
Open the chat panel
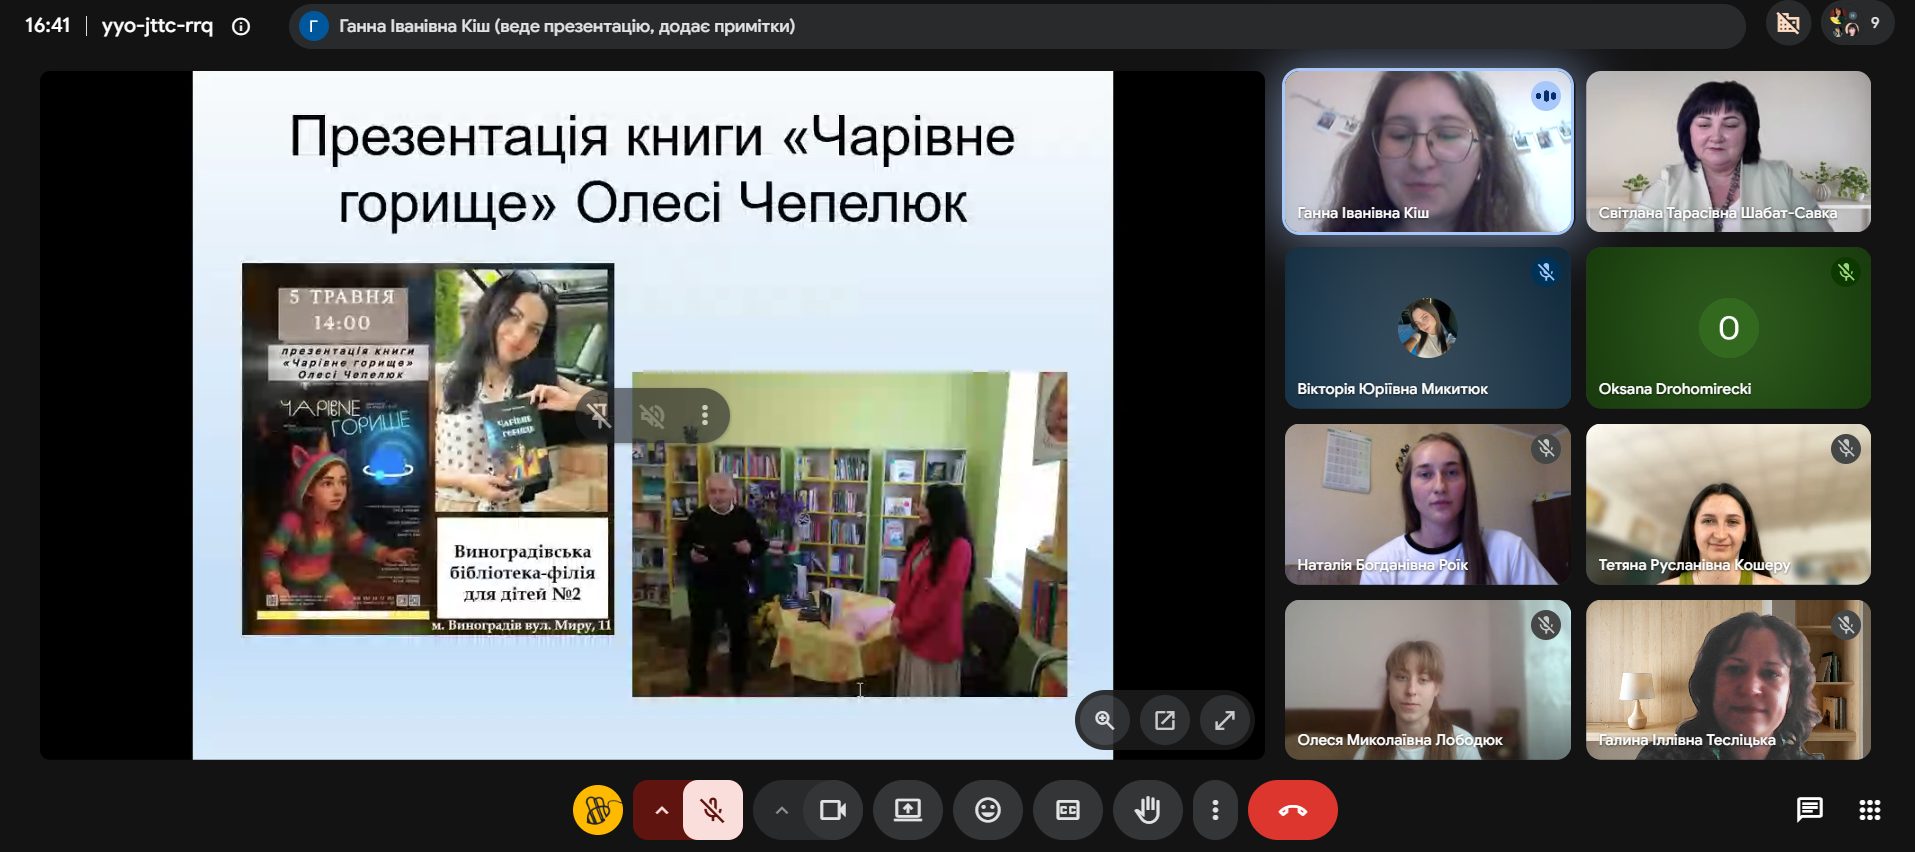click(1809, 810)
